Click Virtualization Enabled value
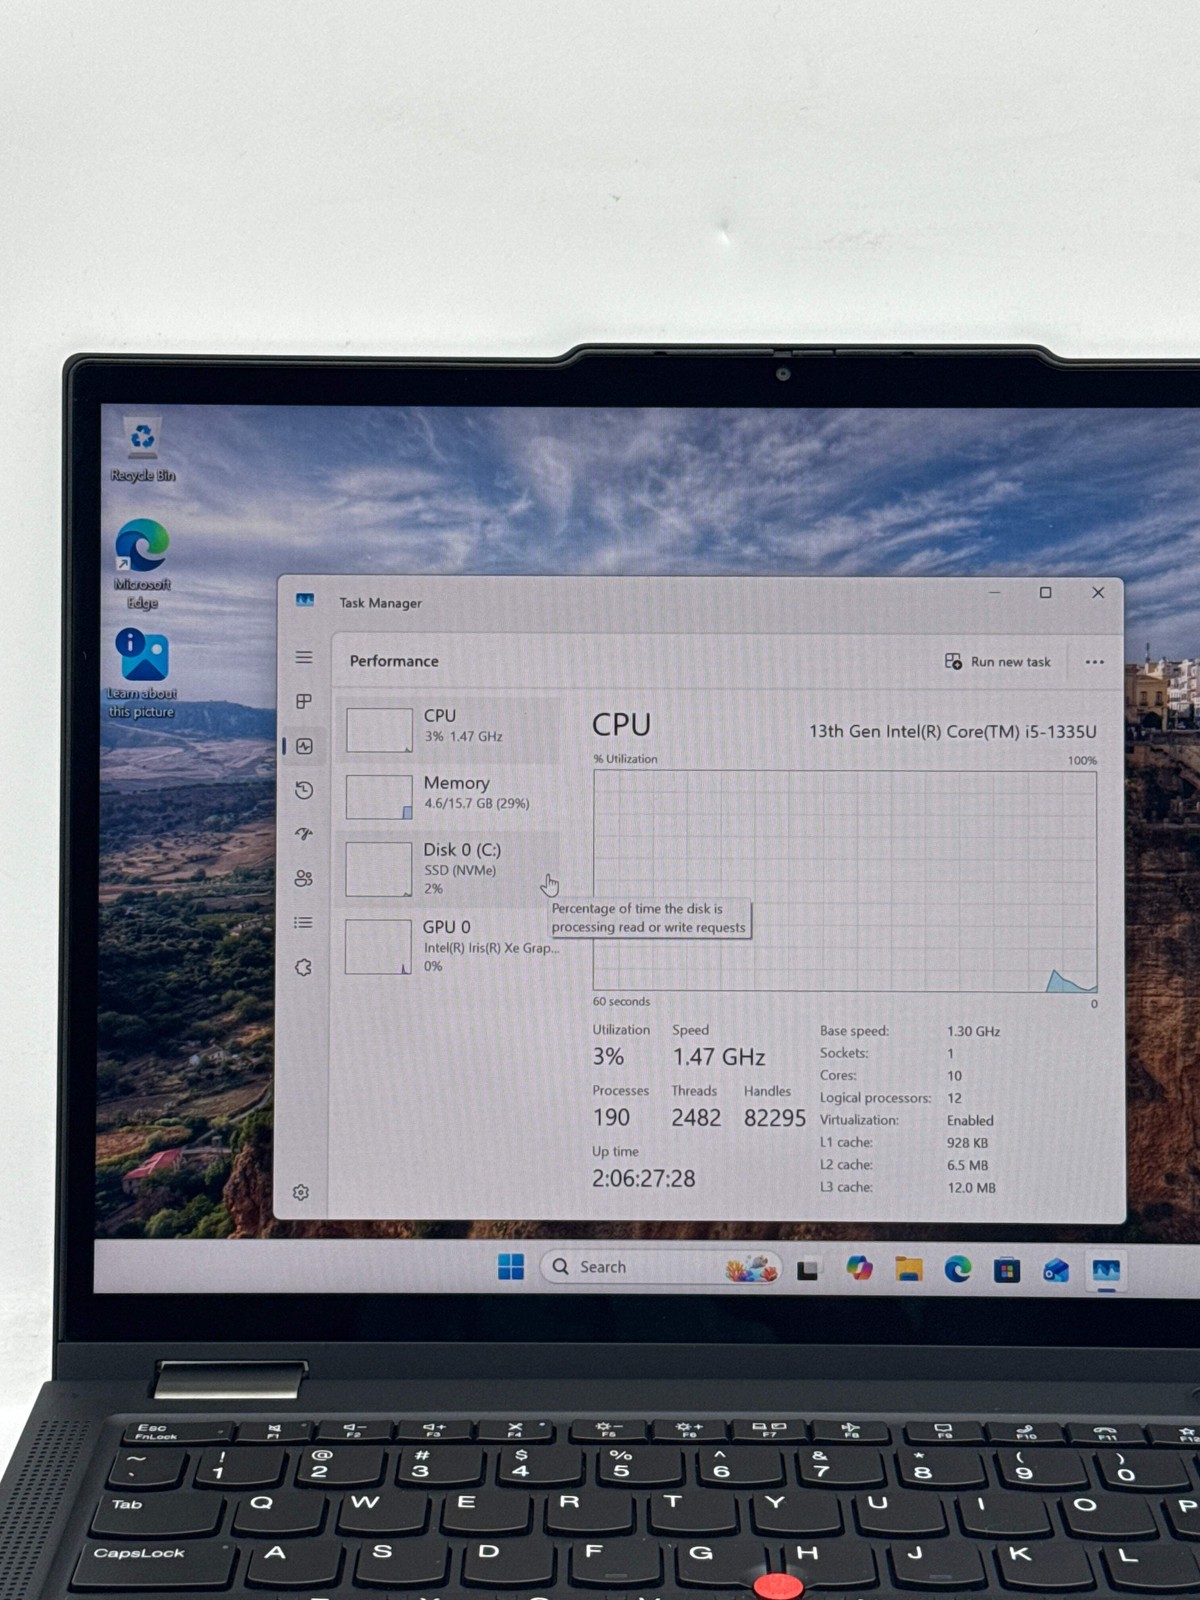1200x1600 pixels. point(970,1121)
